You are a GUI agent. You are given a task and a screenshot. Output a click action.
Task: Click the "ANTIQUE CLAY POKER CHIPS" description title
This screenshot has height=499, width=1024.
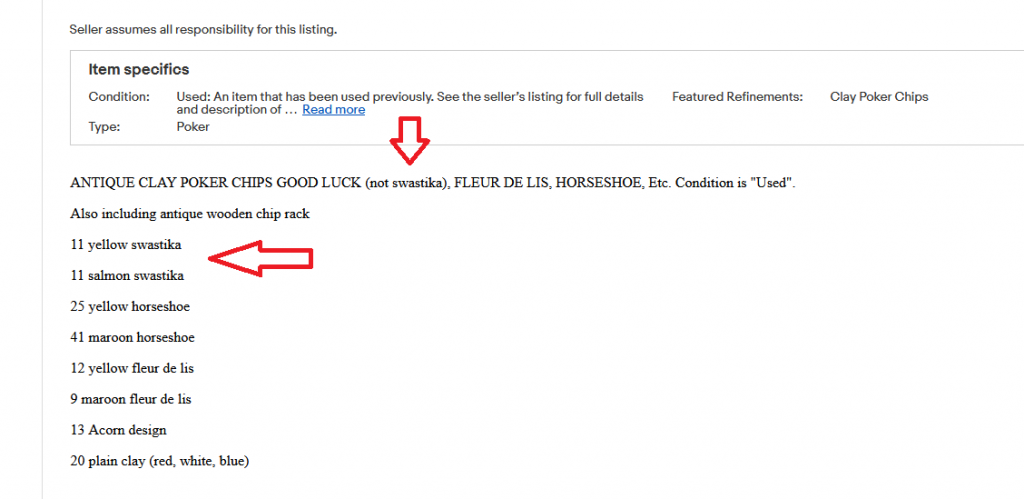(x=432, y=184)
